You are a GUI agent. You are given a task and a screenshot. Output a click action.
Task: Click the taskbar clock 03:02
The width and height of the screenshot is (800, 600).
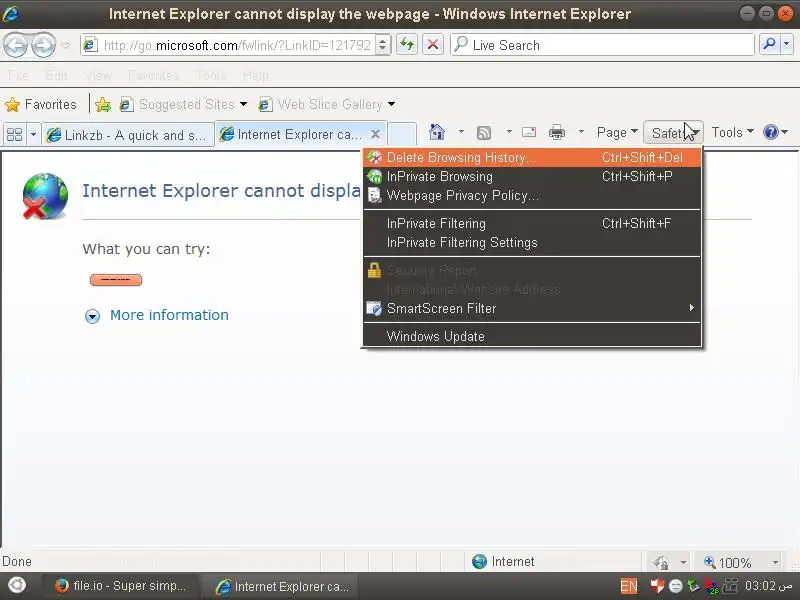(x=768, y=586)
